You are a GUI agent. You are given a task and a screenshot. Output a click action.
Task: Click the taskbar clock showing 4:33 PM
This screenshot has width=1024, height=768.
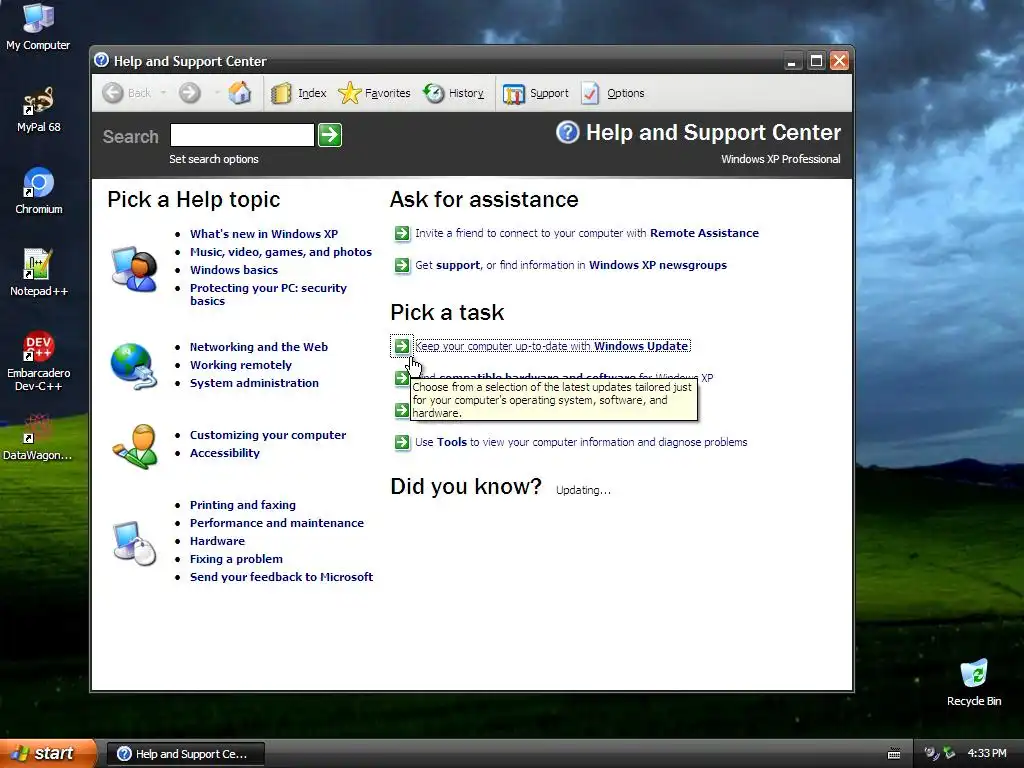click(x=987, y=754)
